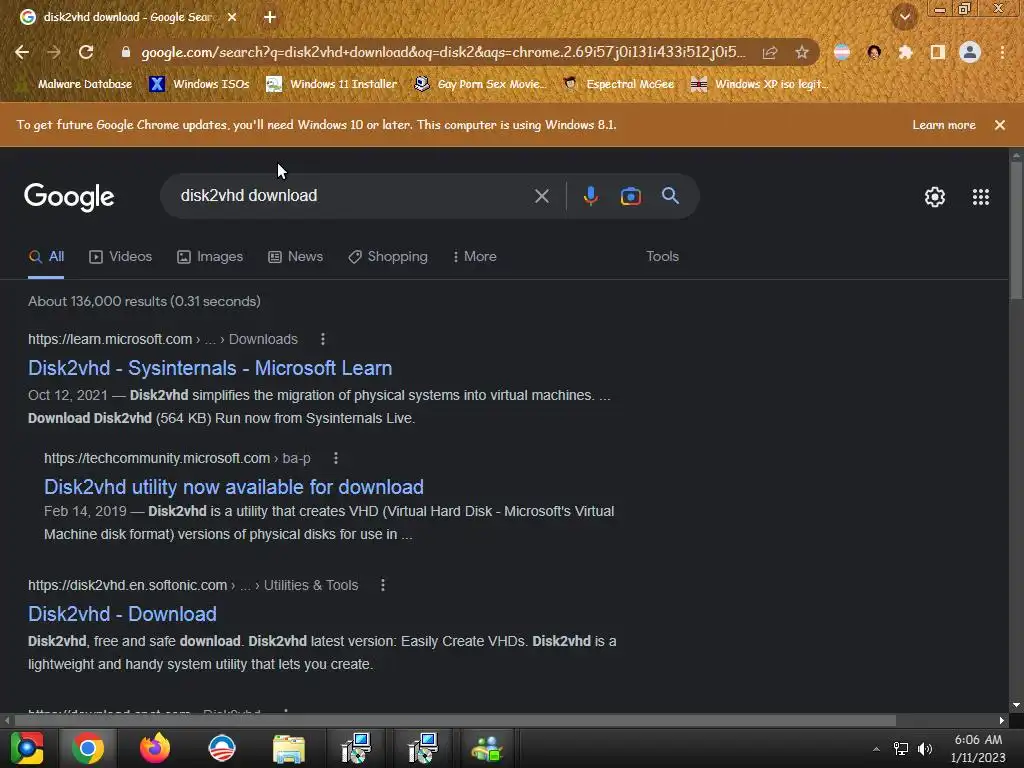Open the Extensions puzzle icon
This screenshot has height=768, width=1024.
tap(906, 52)
